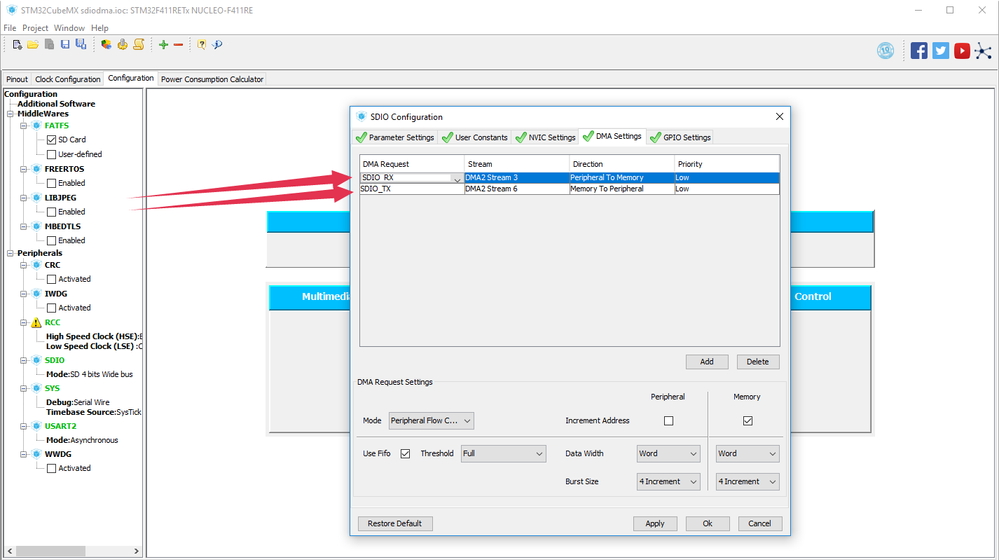The image size is (999, 560).
Task: Uncheck the SD Card checkbox under FATFS
Action: click(x=52, y=140)
